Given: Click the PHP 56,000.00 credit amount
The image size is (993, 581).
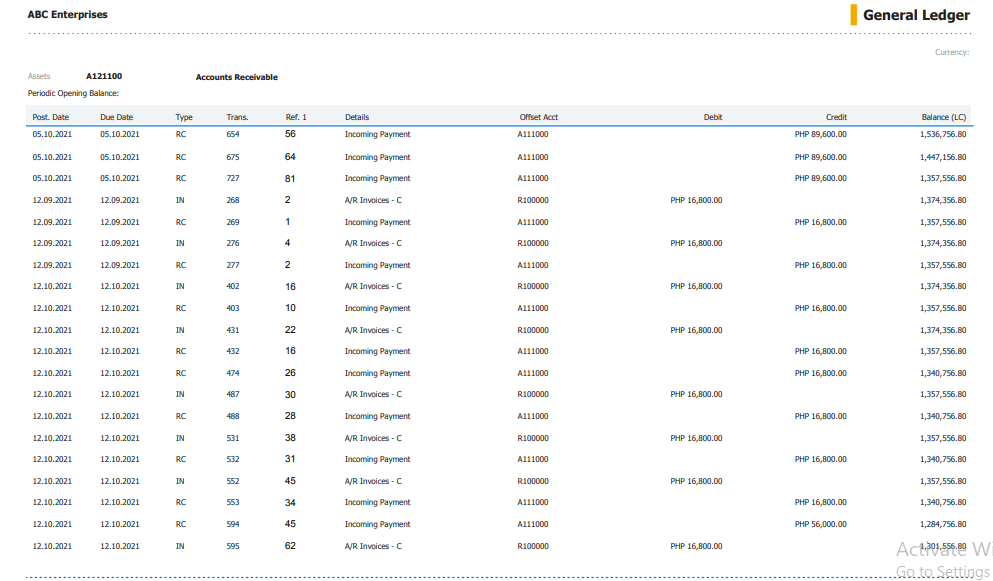Looking at the screenshot, I should pos(820,525).
